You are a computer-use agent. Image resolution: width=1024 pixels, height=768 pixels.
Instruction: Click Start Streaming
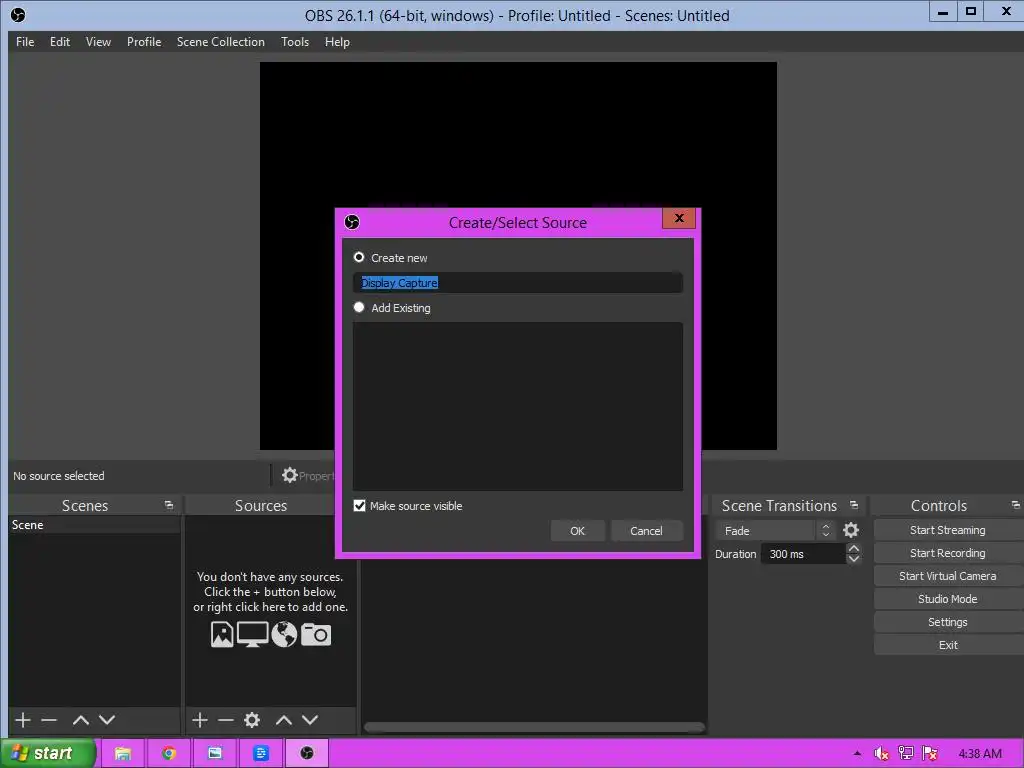948,530
